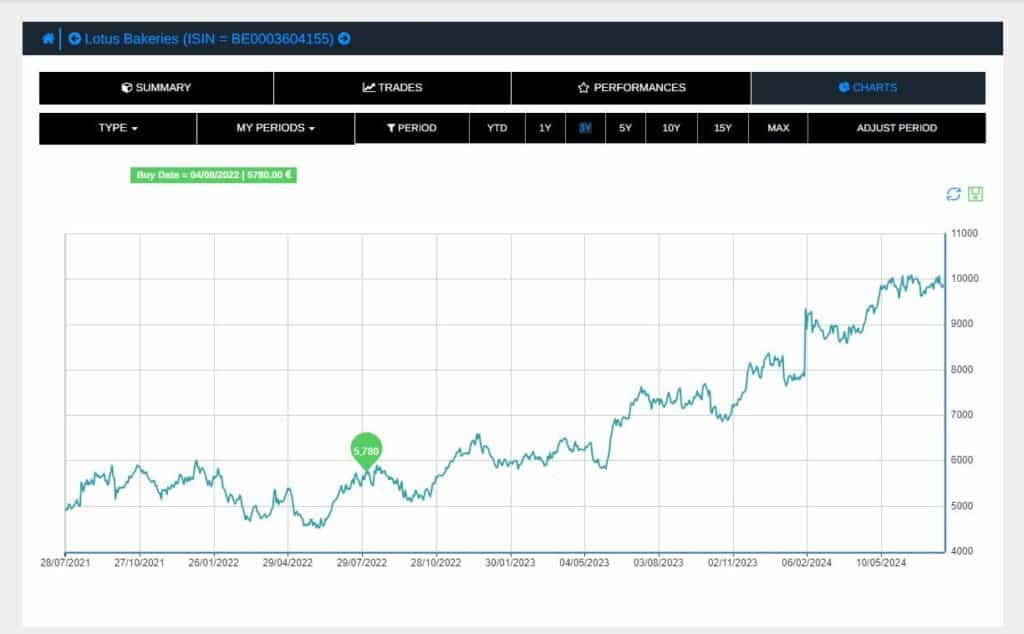Select the 10Y period option
The image size is (1024, 634).
coord(672,128)
